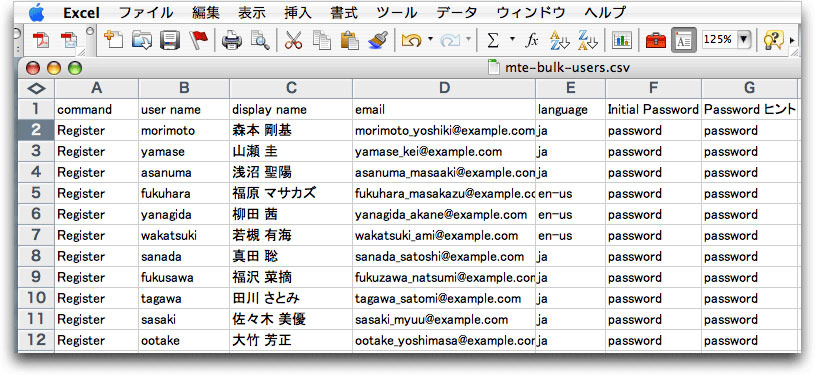
Task: Click cell containing 'morimoto'
Action: click(184, 131)
